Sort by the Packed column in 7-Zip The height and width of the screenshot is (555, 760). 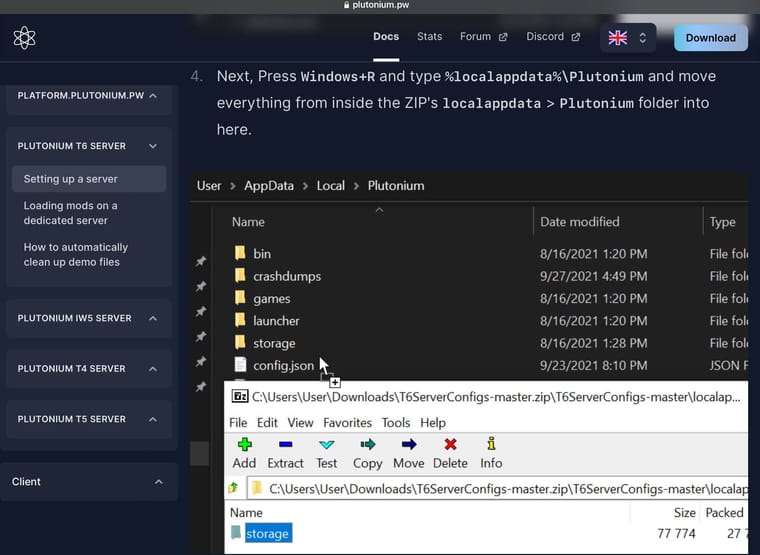tap(724, 512)
